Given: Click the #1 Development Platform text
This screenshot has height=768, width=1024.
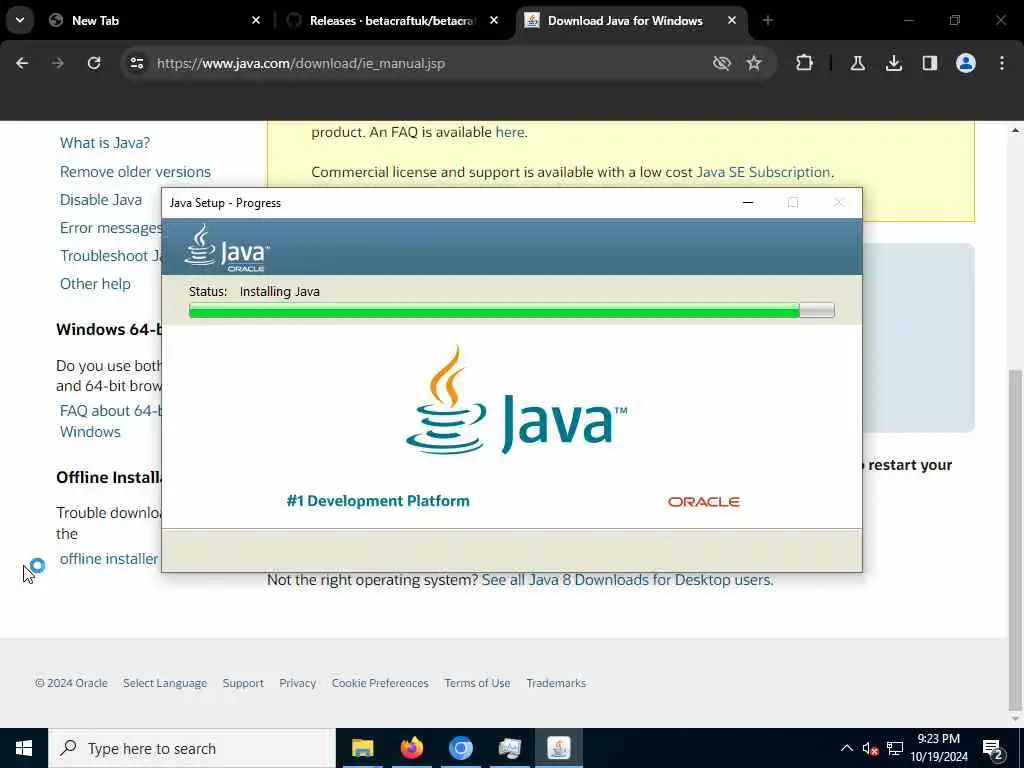Looking at the screenshot, I should point(378,501).
